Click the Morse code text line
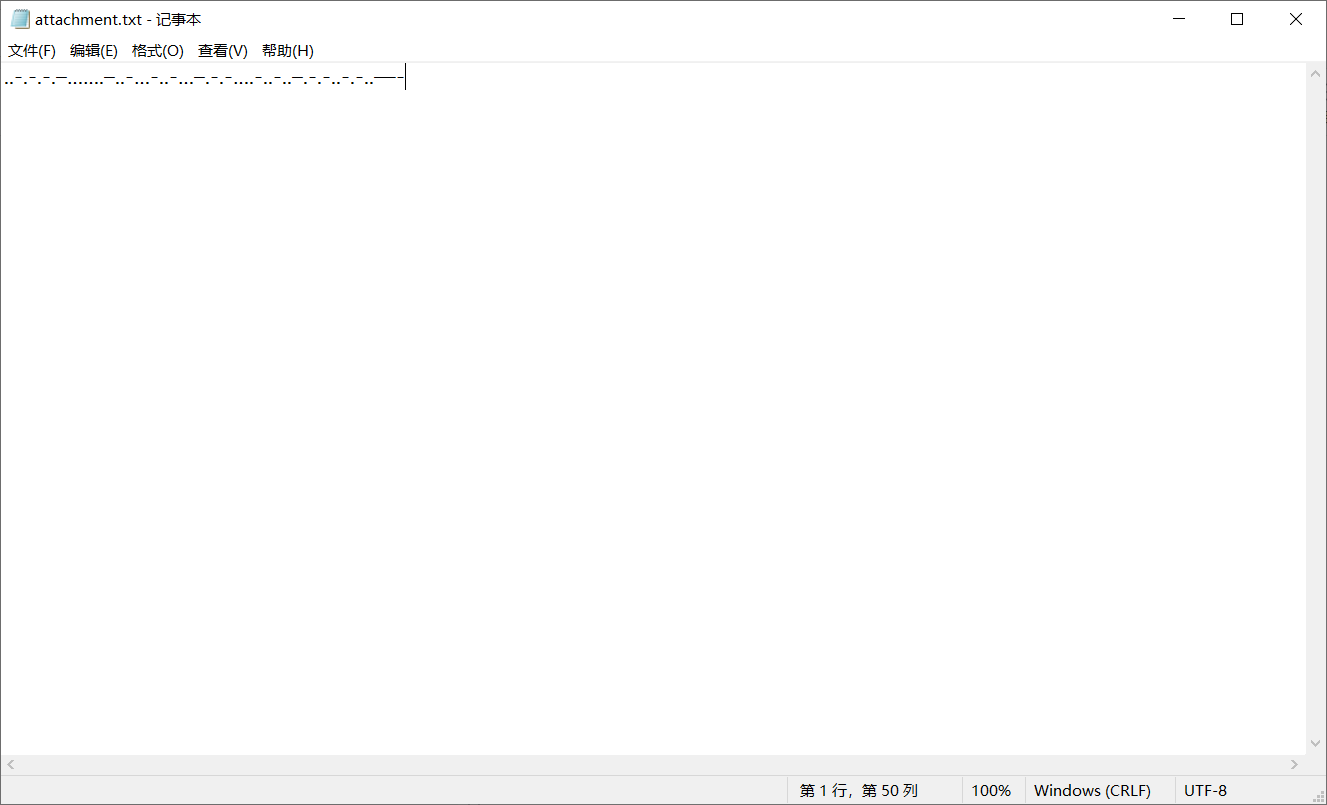The height and width of the screenshot is (805, 1327). pyautogui.click(x=204, y=78)
